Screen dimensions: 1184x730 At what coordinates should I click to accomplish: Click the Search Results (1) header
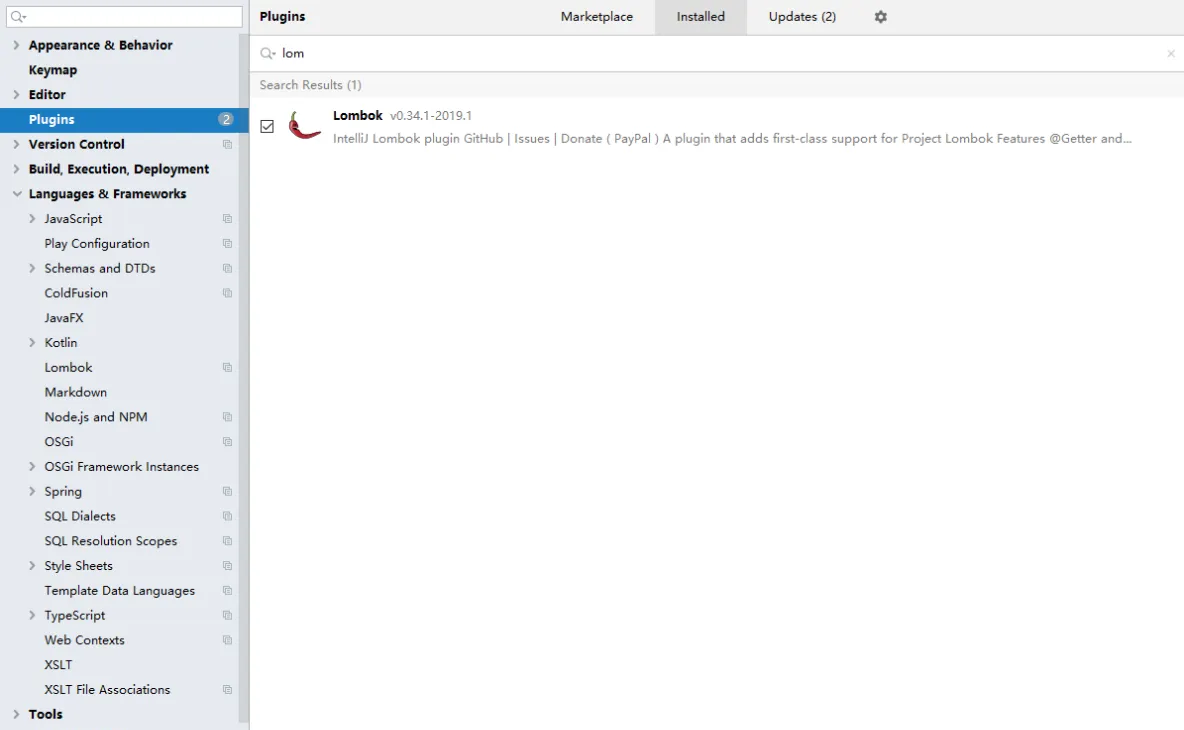click(x=310, y=85)
